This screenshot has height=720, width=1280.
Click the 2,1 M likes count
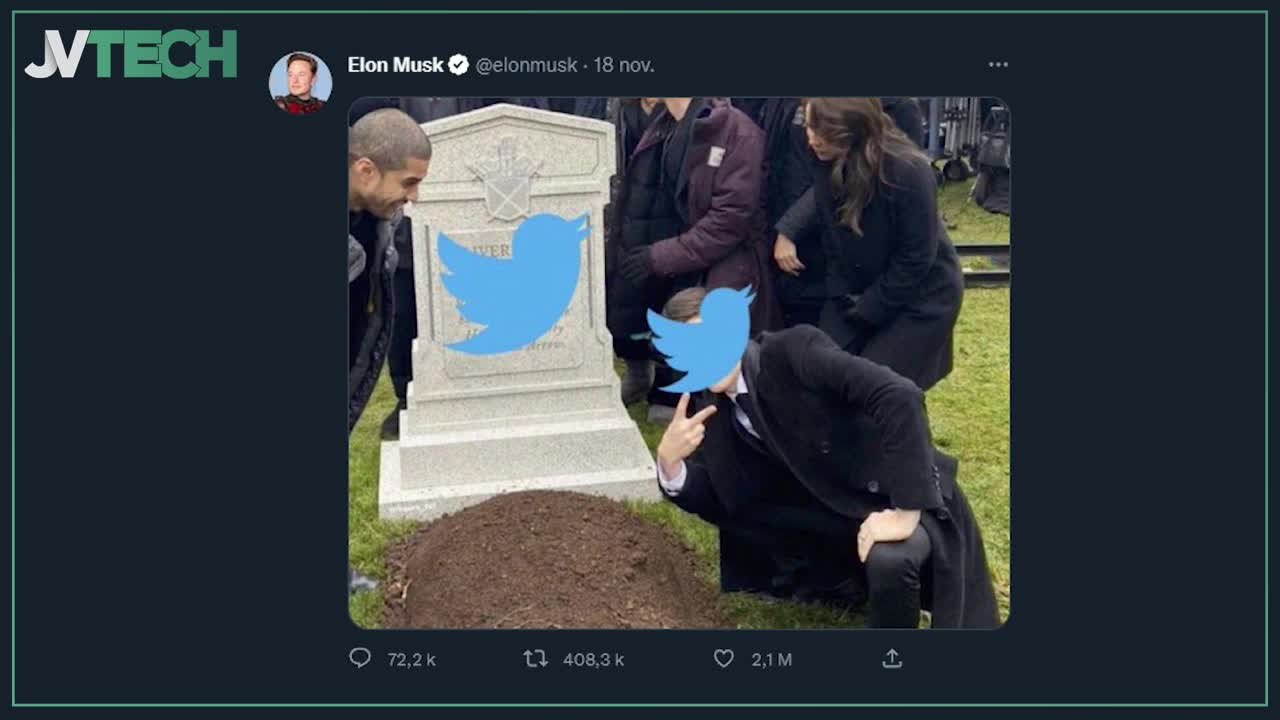[771, 659]
